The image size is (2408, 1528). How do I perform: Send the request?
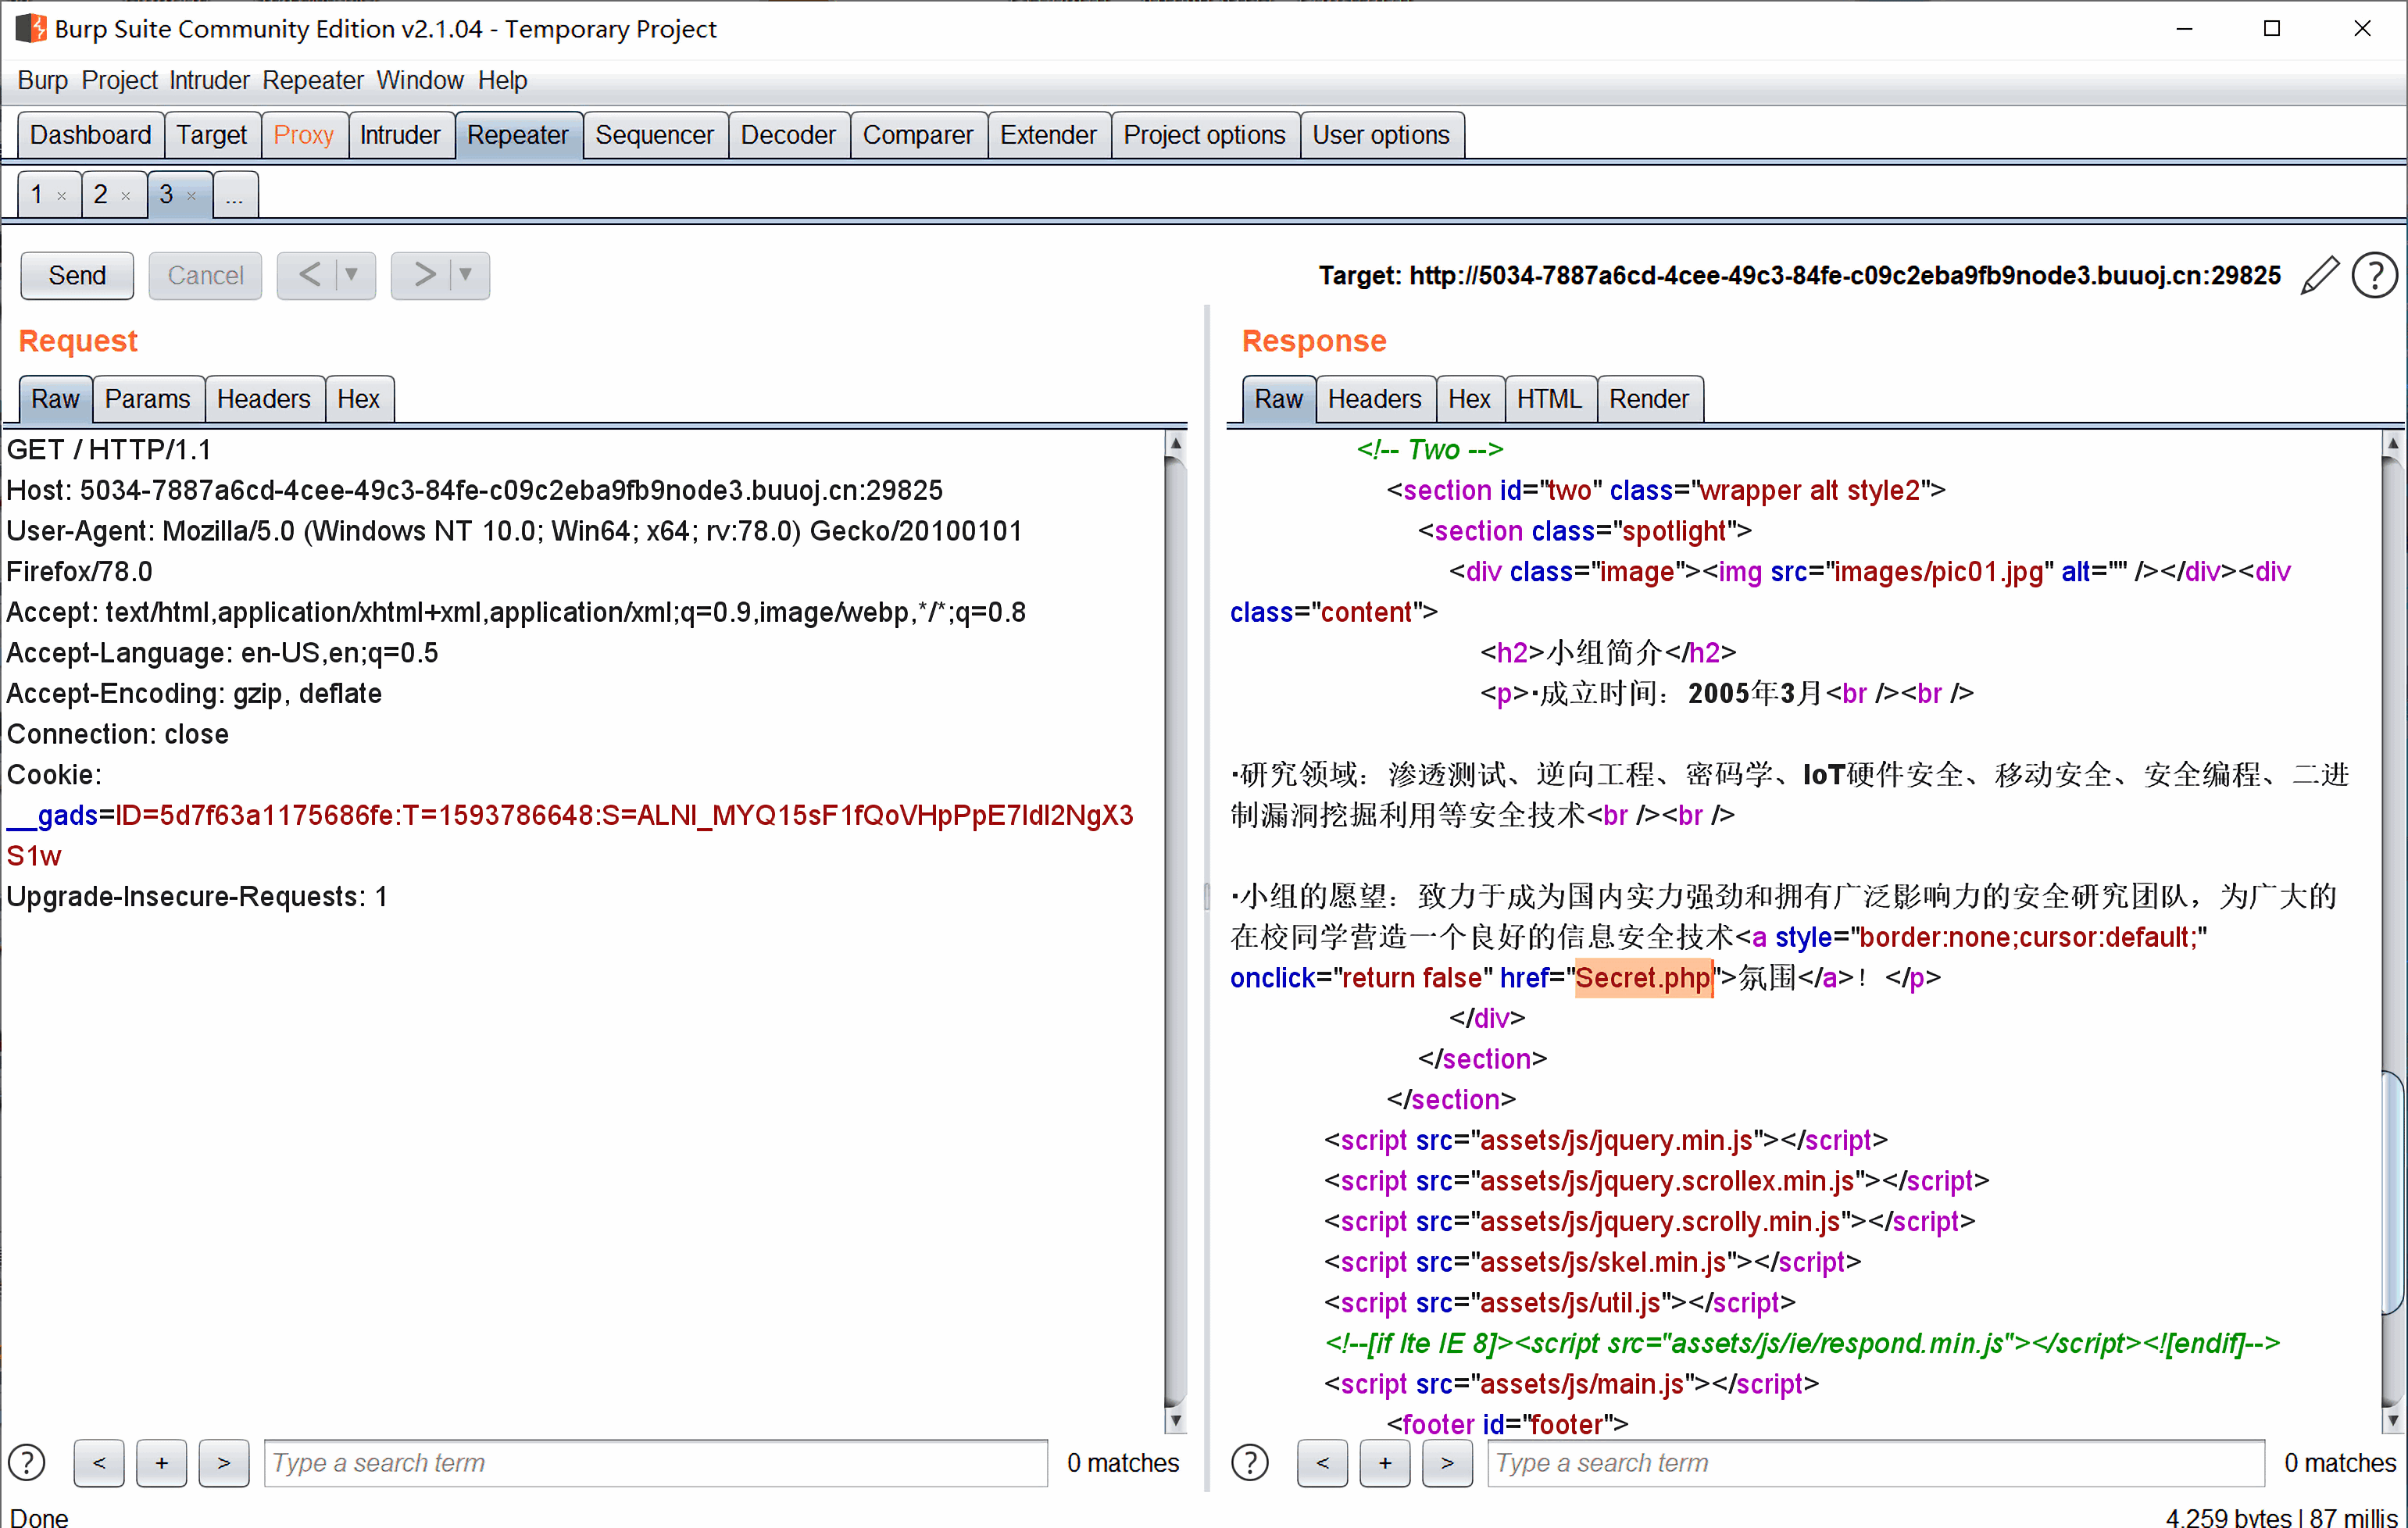point(77,275)
